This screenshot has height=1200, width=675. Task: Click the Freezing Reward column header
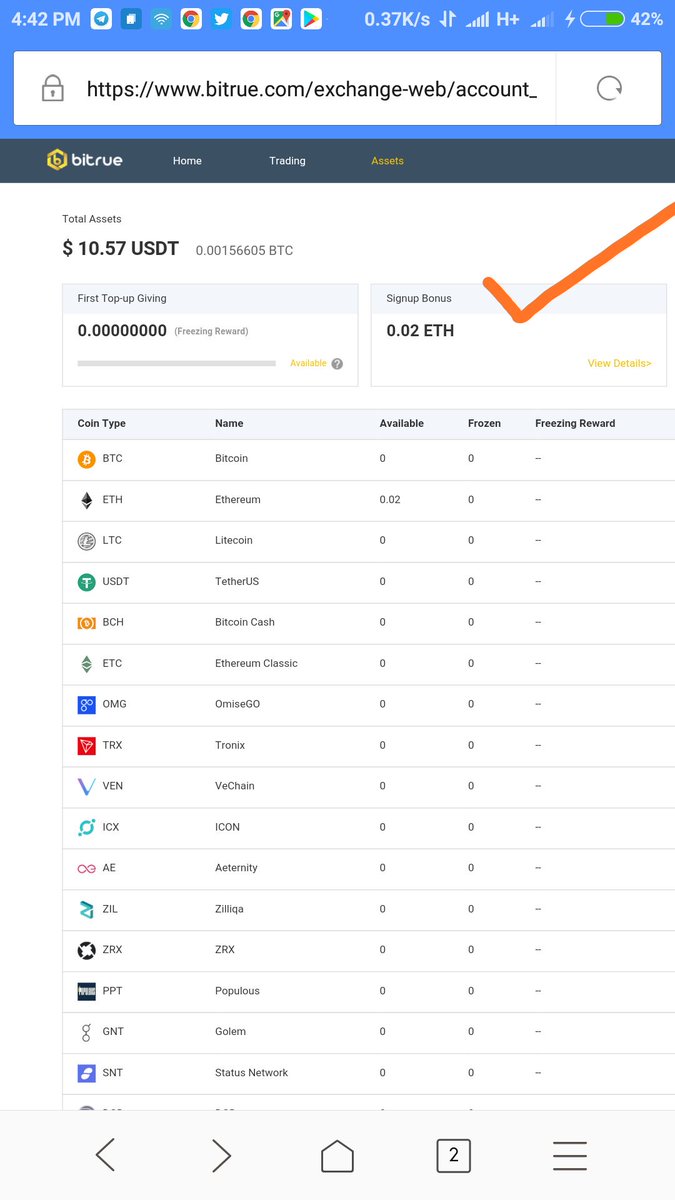point(575,424)
